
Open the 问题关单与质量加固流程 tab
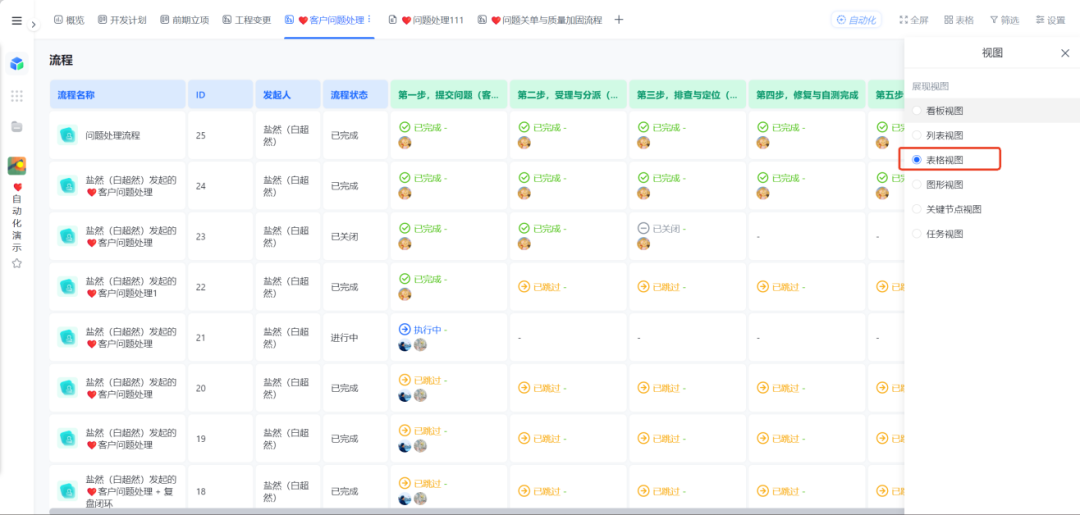pos(540,20)
